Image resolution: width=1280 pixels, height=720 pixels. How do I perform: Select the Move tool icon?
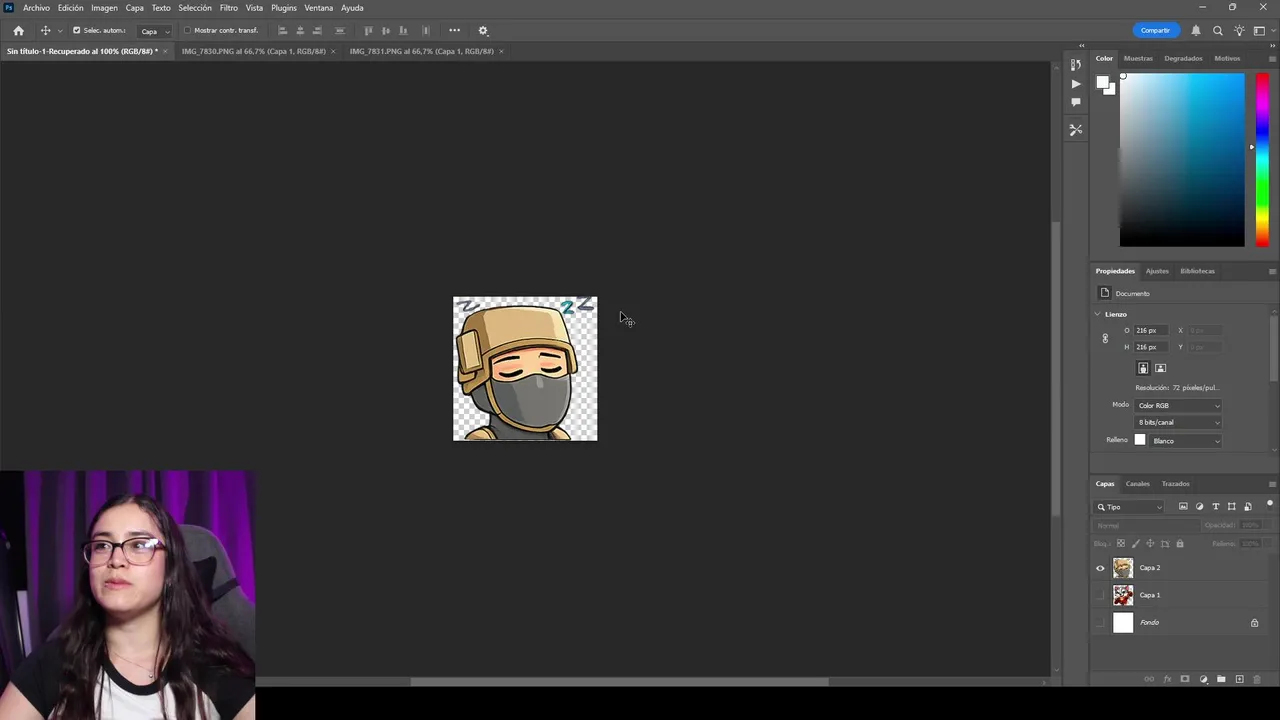45,31
